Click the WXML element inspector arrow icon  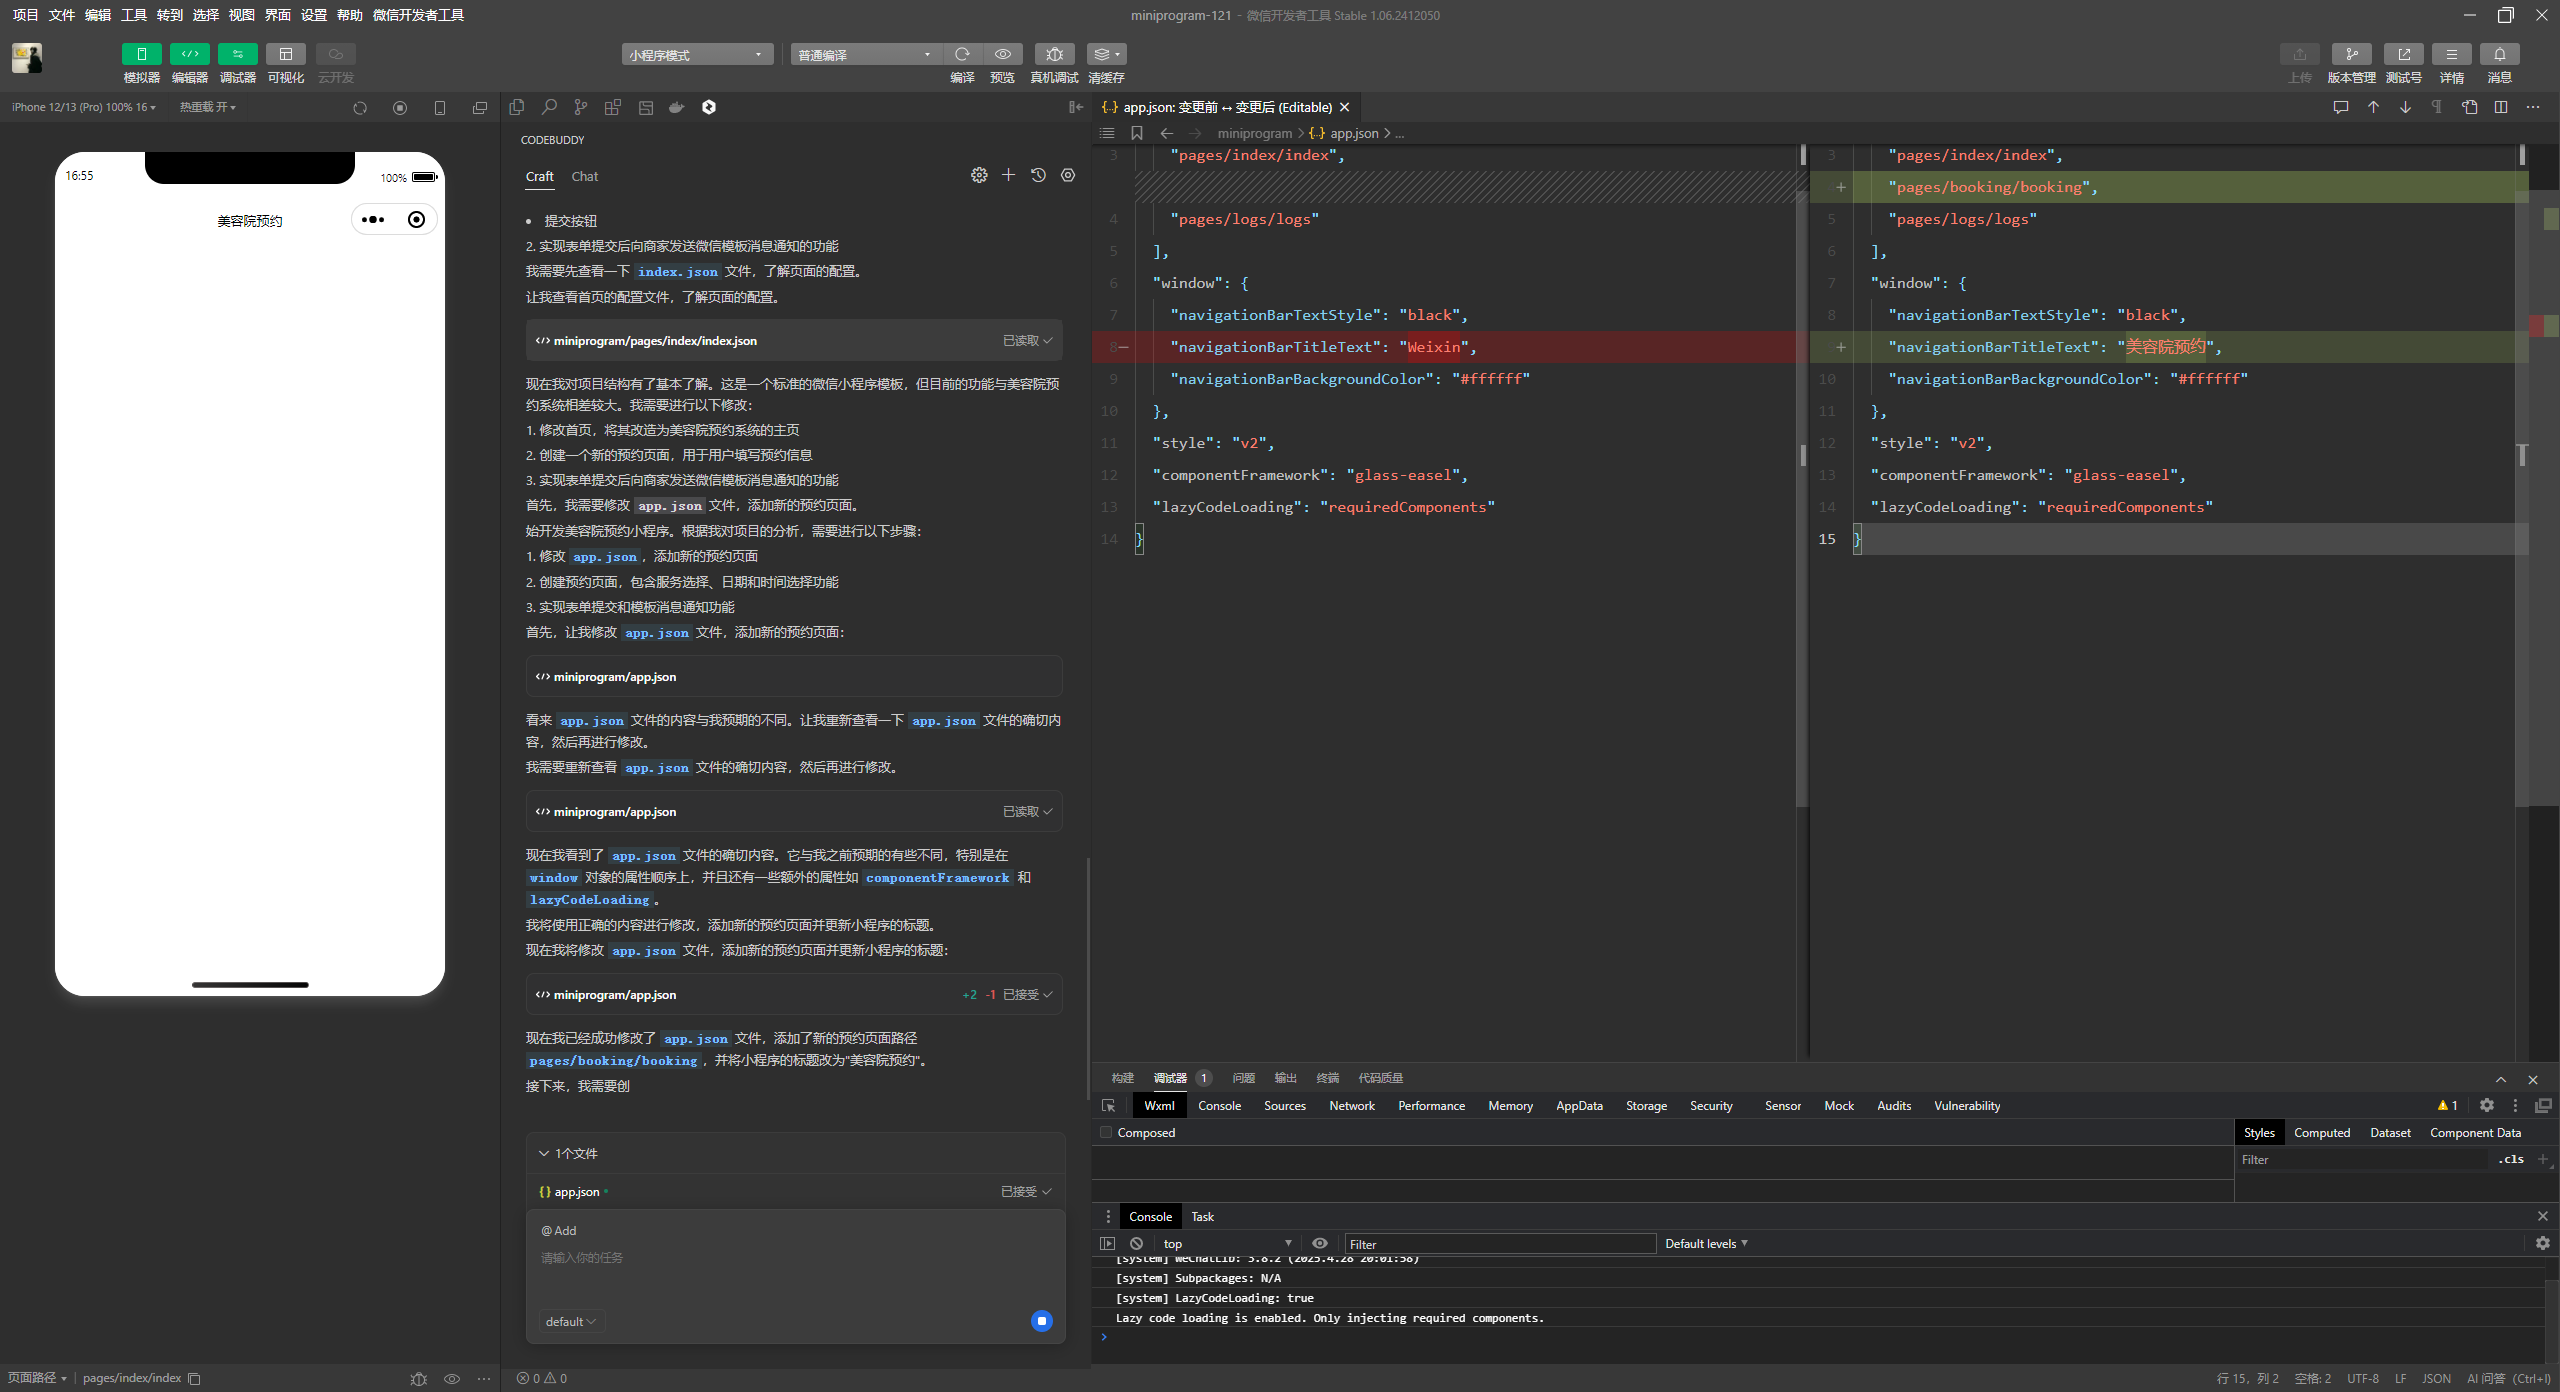coord(1108,1106)
